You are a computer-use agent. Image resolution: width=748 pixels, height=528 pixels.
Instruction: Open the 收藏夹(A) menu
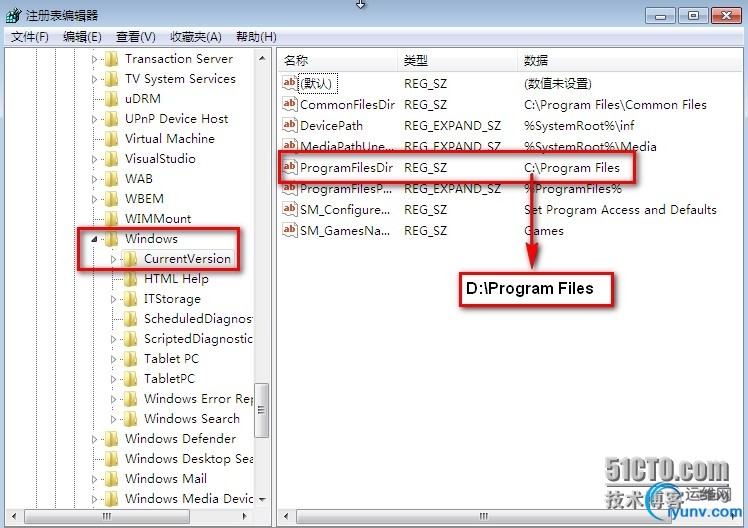(196, 37)
